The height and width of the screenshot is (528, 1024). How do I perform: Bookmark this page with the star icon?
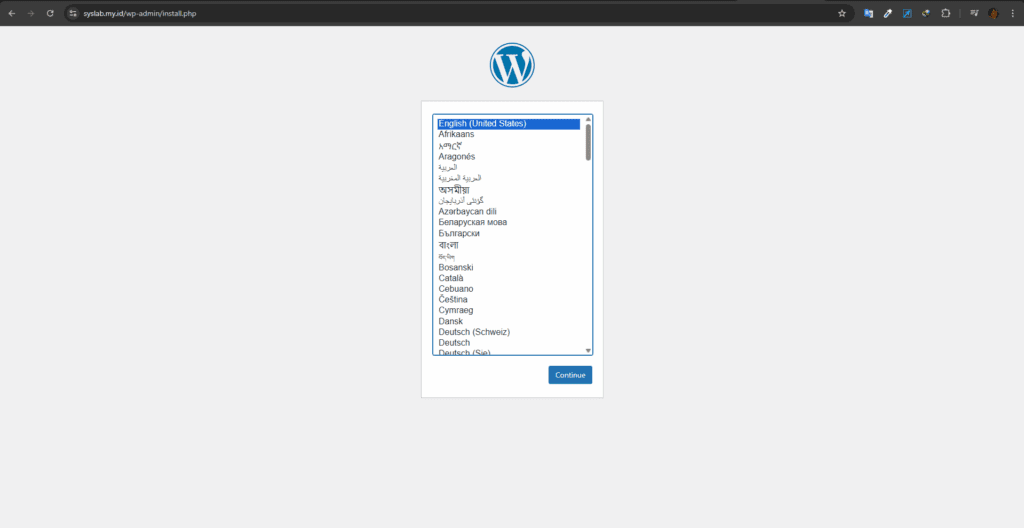coord(842,13)
